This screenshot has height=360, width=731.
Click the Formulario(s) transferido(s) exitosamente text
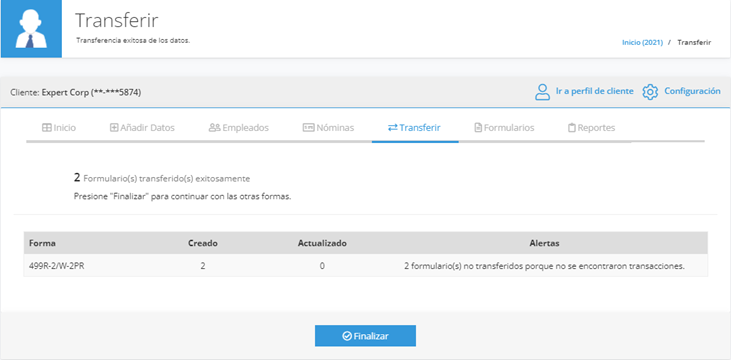tap(162, 178)
